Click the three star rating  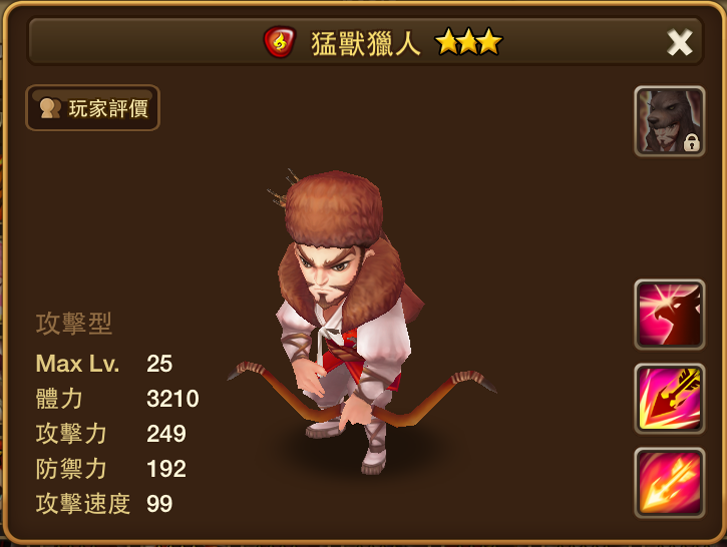pyautogui.click(x=469, y=42)
